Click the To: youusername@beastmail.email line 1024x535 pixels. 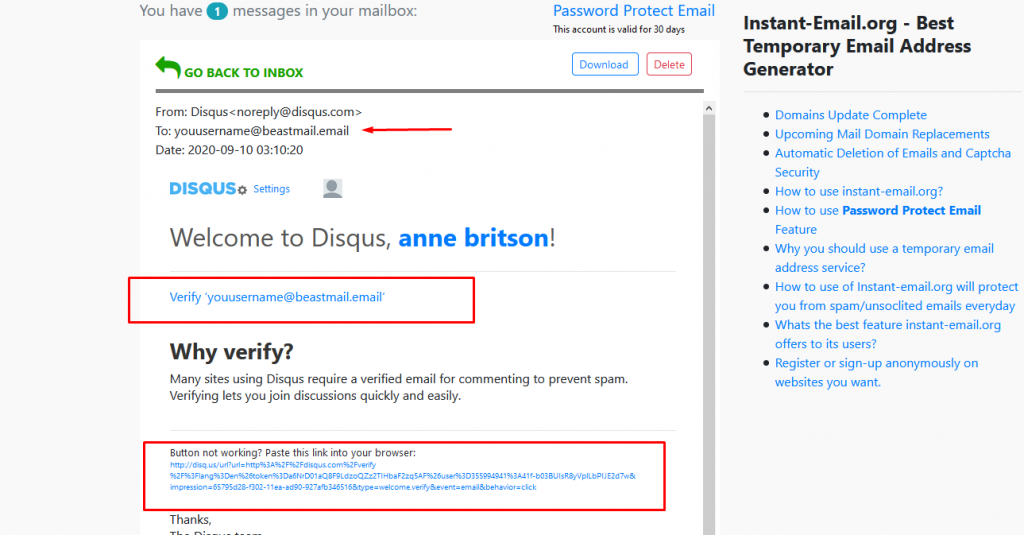[252, 131]
